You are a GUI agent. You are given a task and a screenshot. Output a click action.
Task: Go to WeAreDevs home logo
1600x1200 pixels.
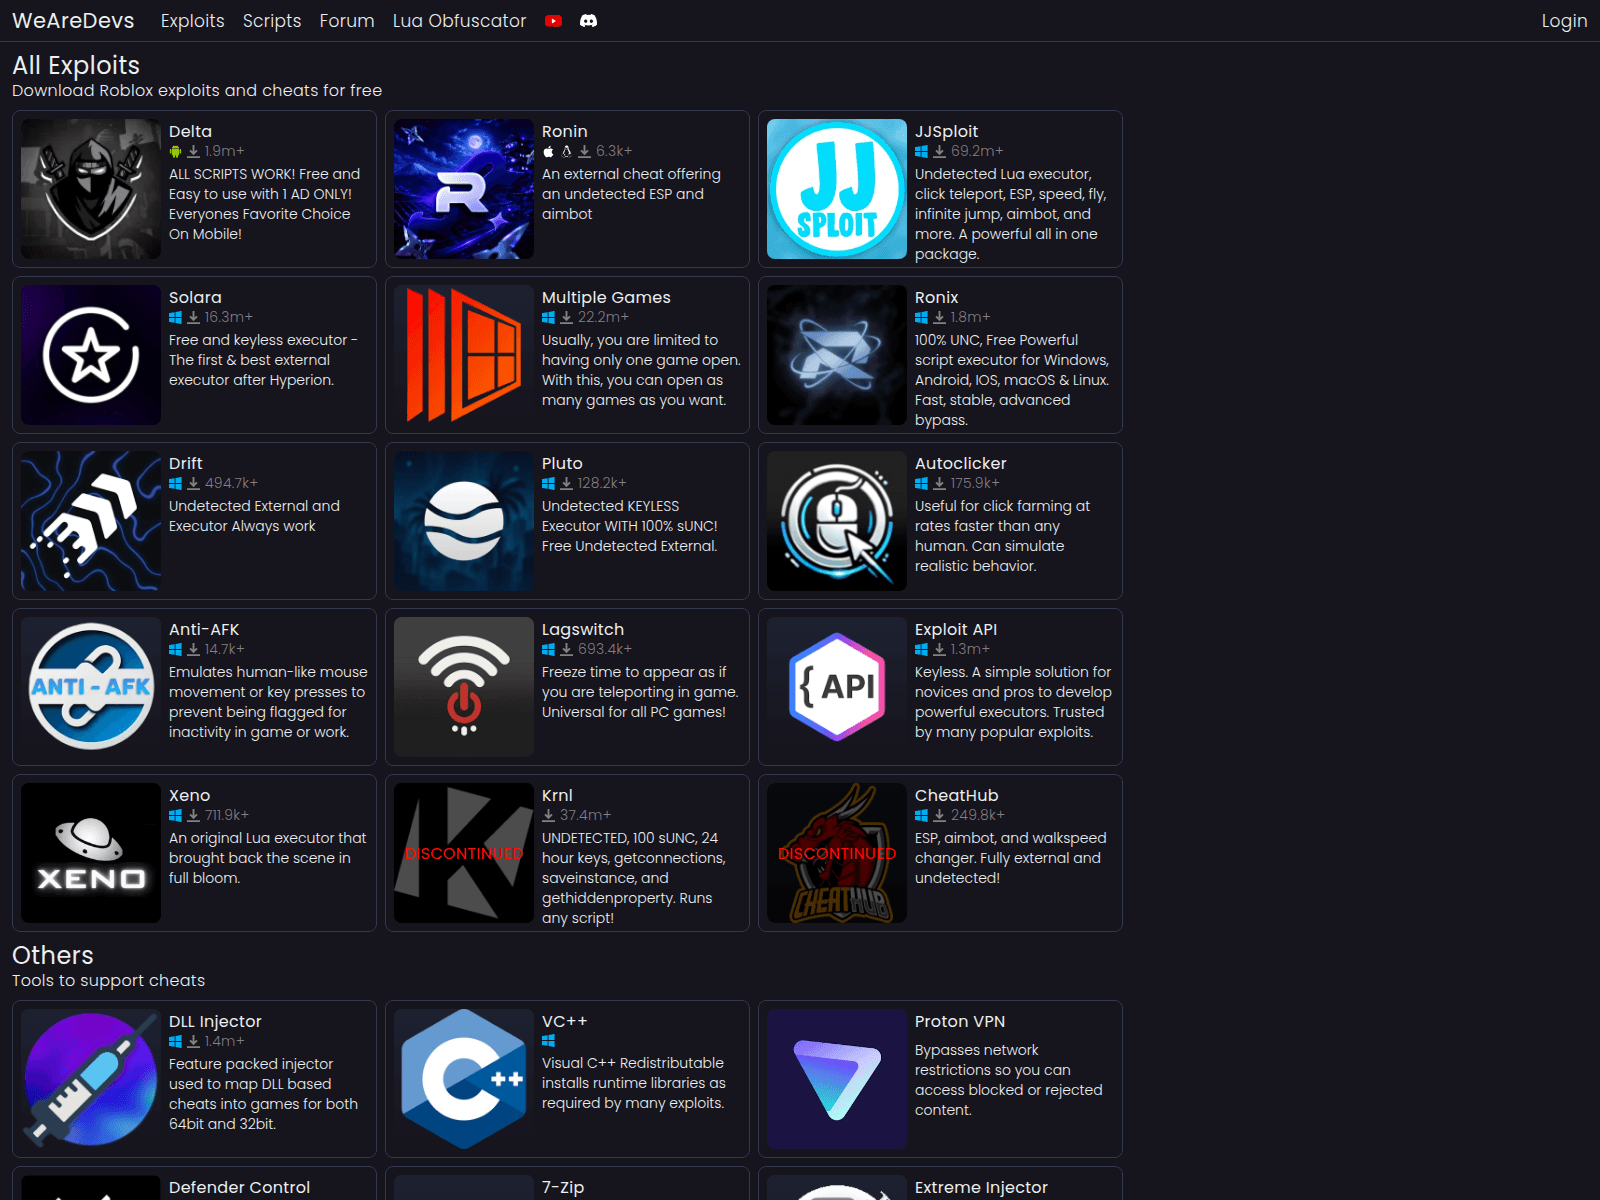coord(73,21)
